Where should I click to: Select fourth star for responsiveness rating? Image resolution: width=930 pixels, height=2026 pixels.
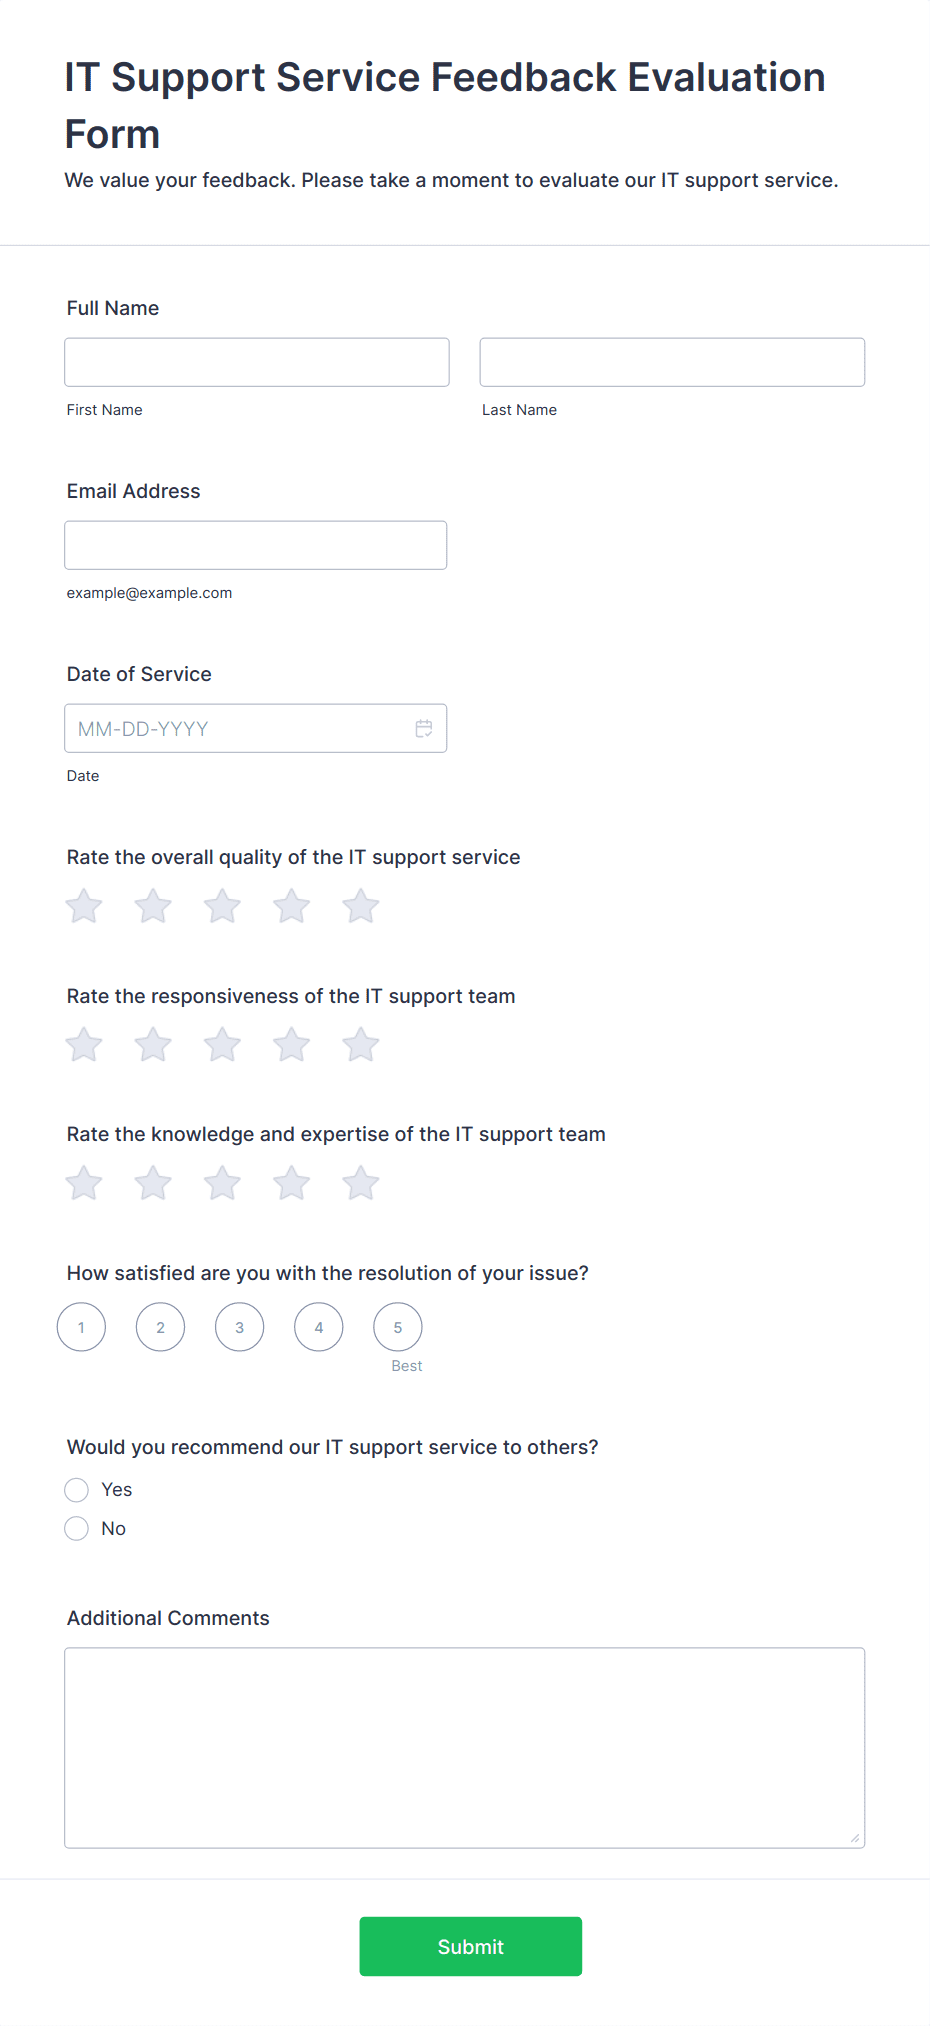pyautogui.click(x=292, y=1045)
